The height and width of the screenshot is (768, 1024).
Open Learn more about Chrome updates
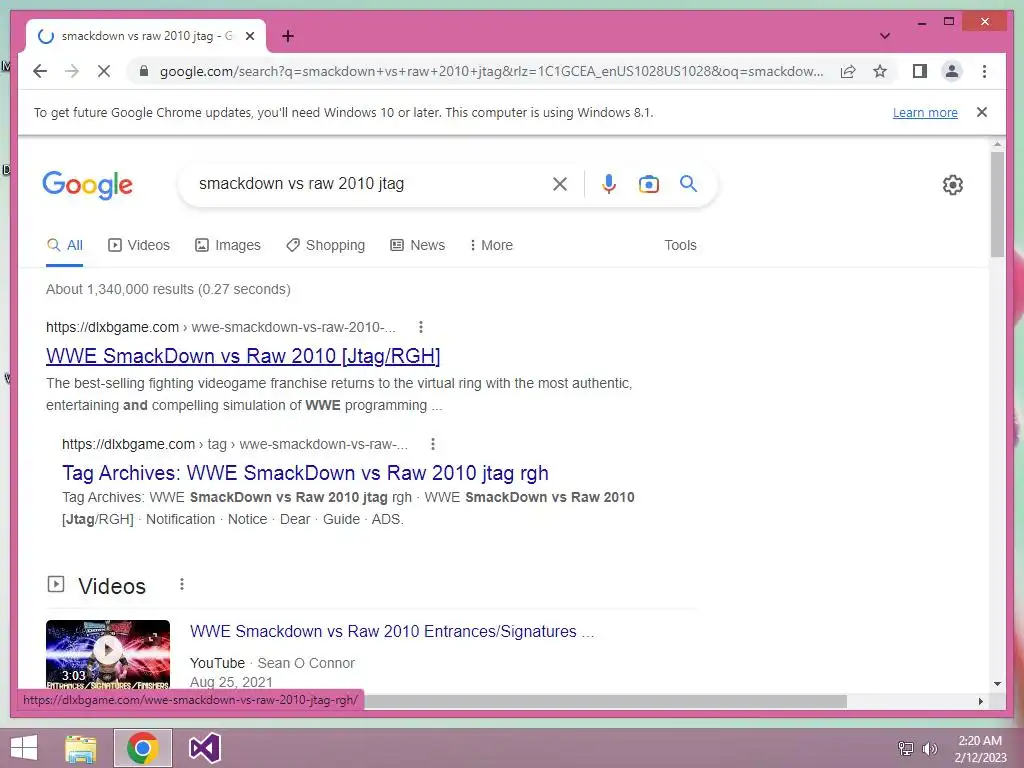click(x=925, y=112)
